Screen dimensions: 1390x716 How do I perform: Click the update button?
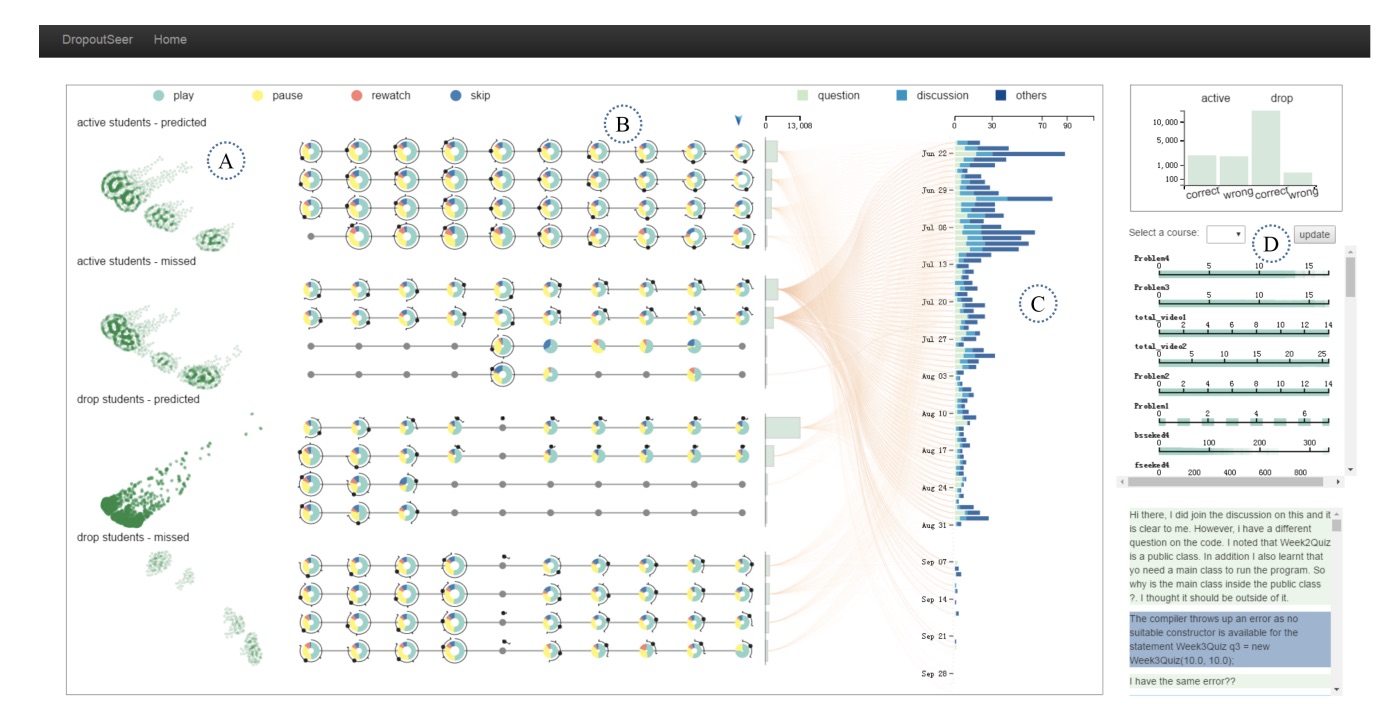pyautogui.click(x=1314, y=234)
